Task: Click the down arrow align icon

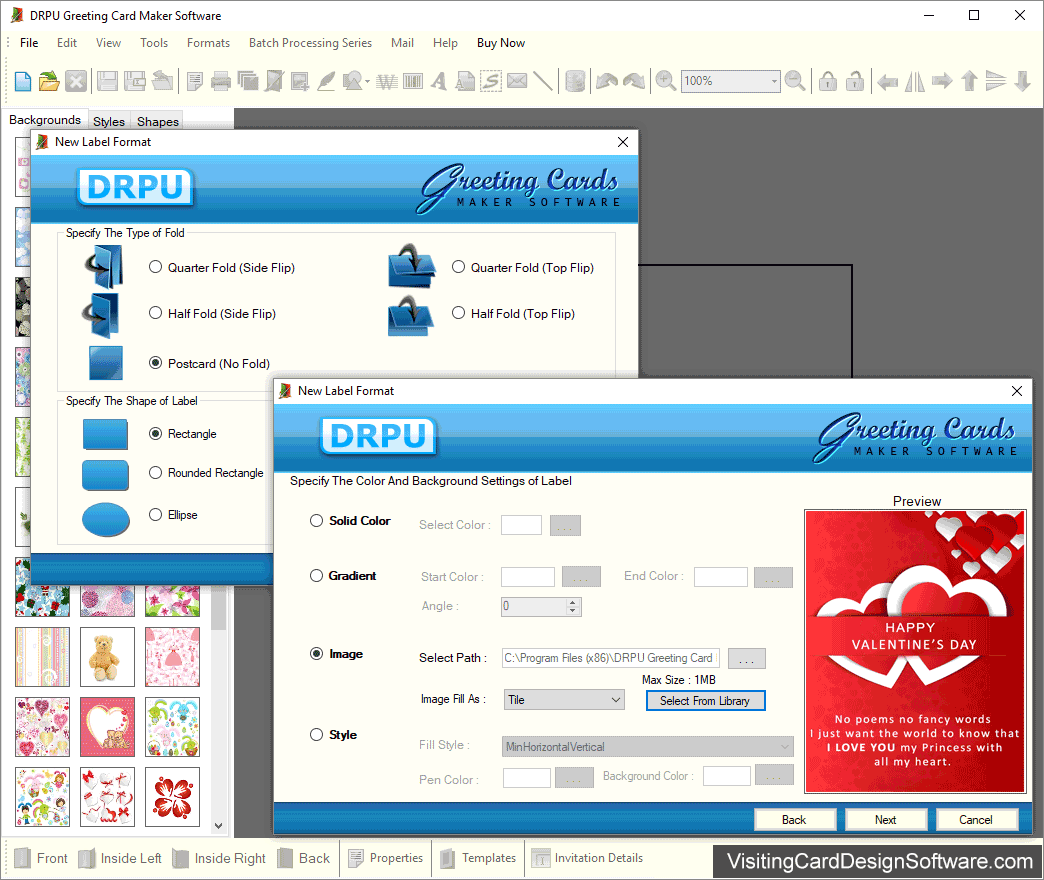Action: 1023,81
